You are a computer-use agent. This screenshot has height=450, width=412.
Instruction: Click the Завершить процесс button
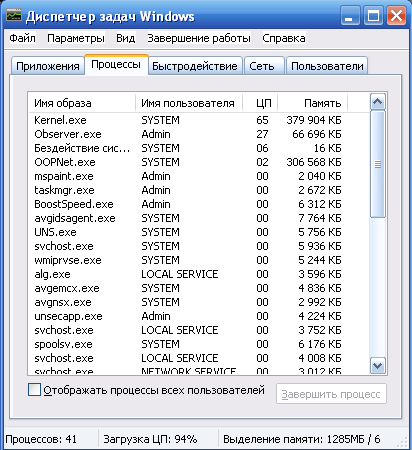[x=331, y=394]
